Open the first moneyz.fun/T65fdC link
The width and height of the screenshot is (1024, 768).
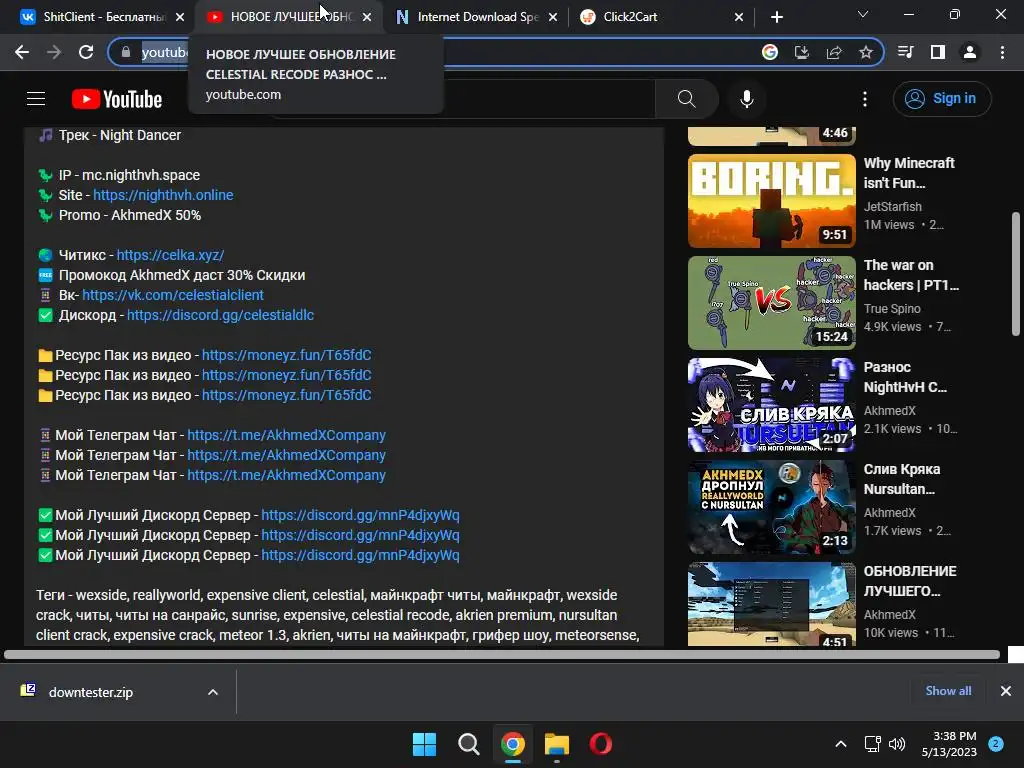point(287,355)
